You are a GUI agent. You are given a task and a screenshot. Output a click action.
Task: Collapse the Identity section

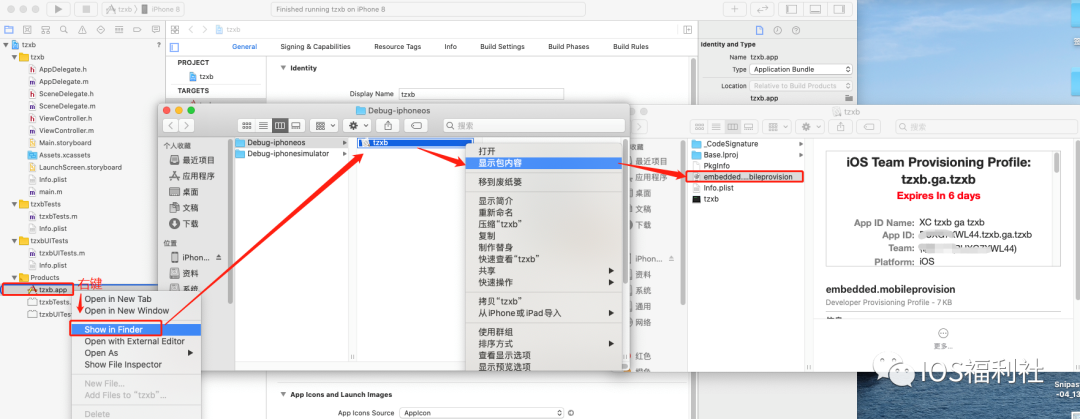[283, 68]
